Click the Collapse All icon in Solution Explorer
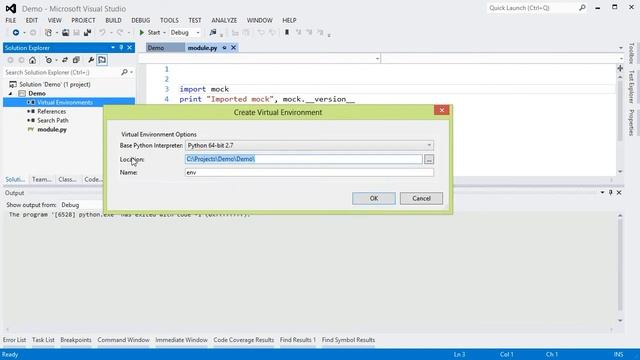 pos(76,60)
